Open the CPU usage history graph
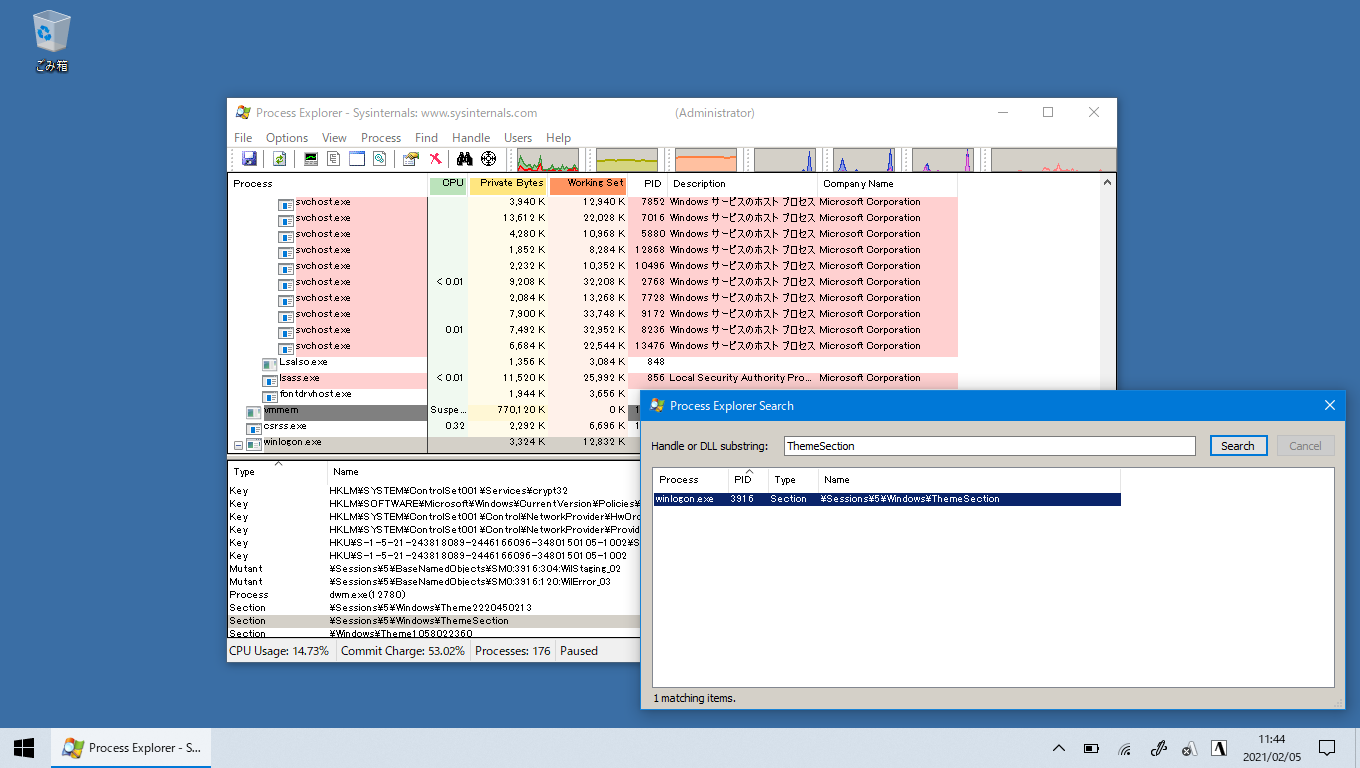This screenshot has height=768, width=1360. [x=547, y=160]
